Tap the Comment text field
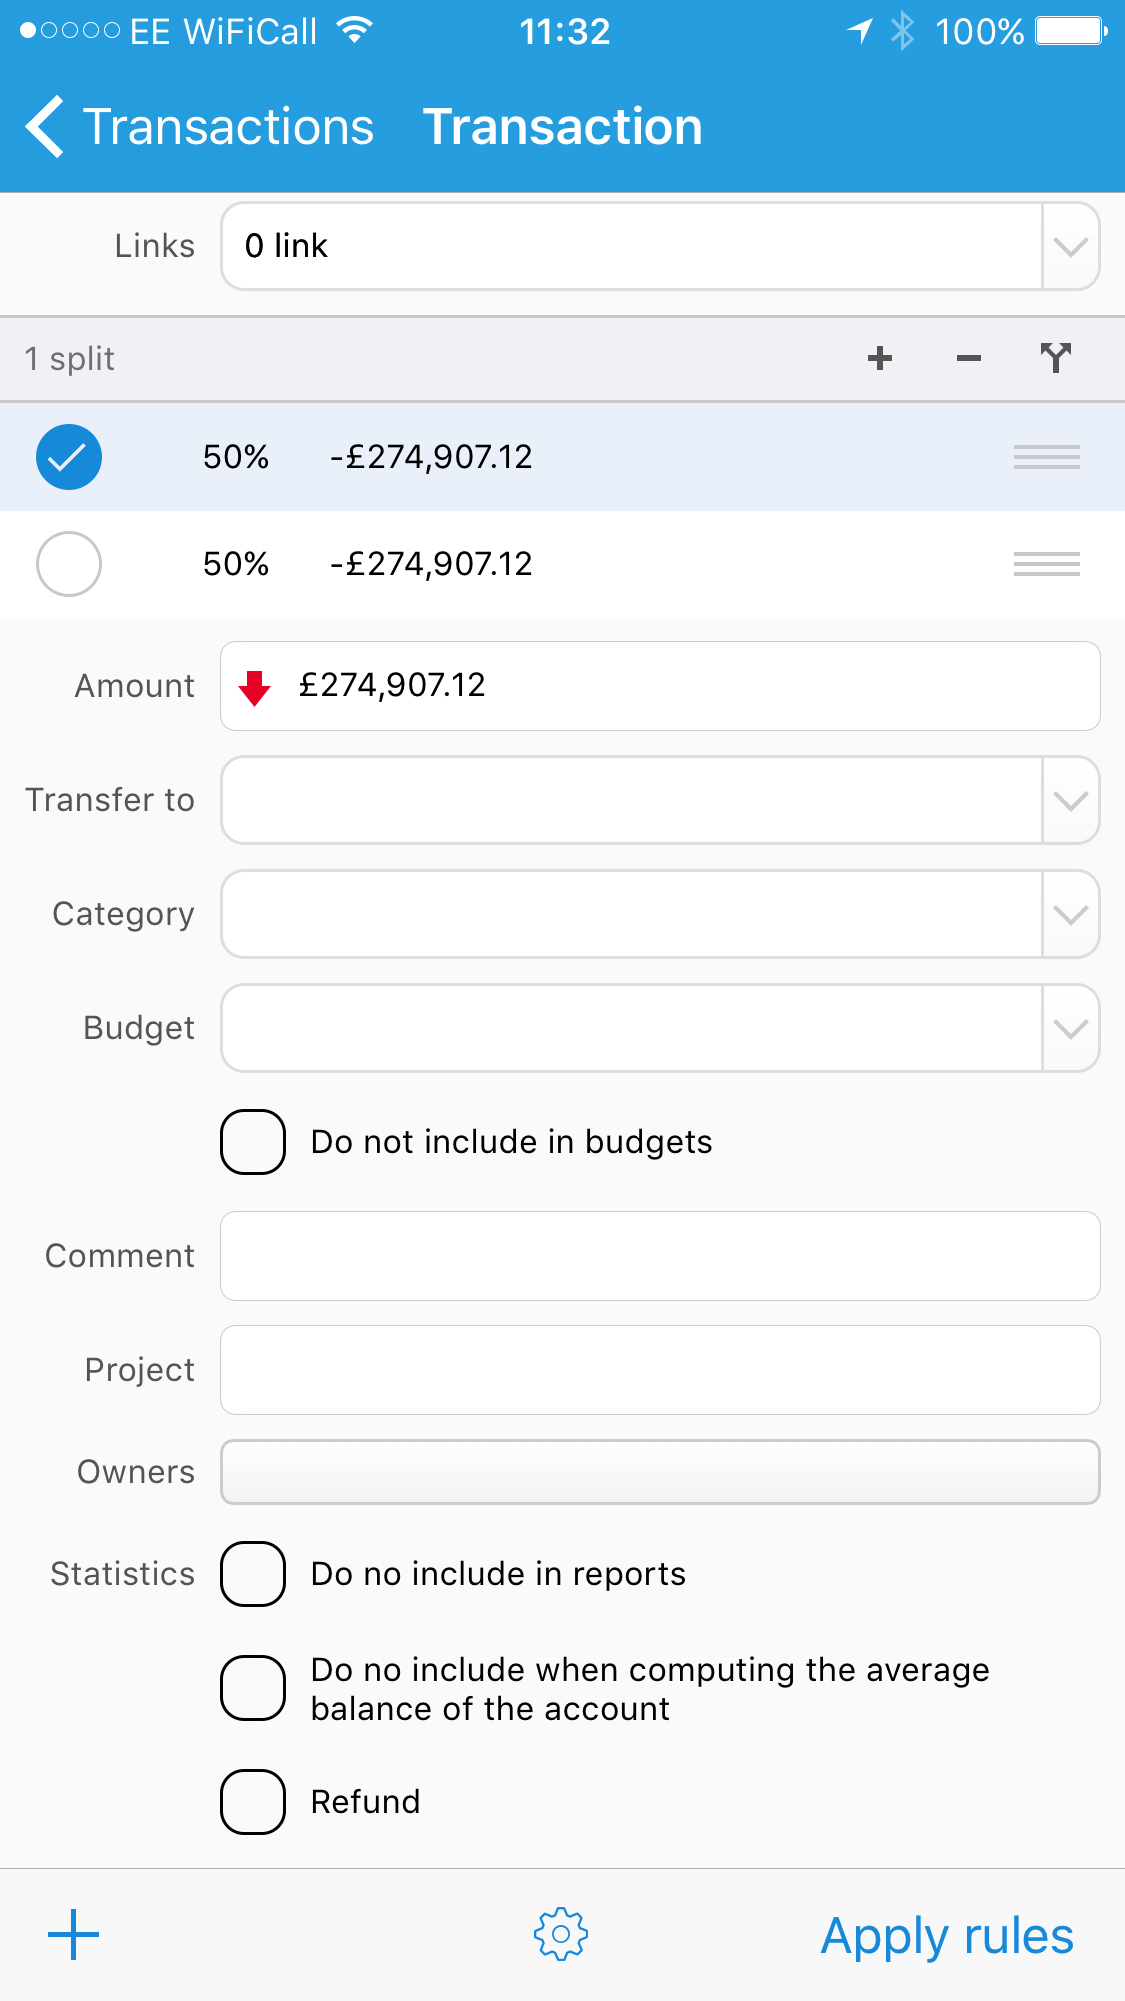1125x2001 pixels. tap(660, 1256)
